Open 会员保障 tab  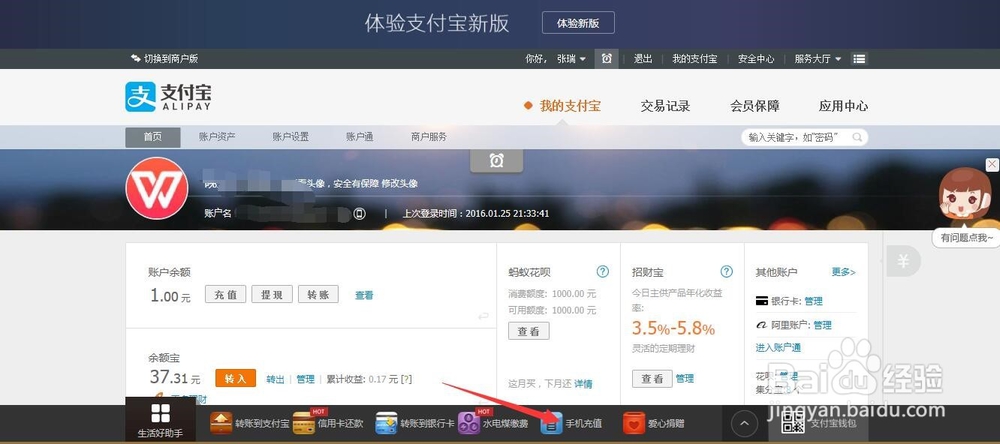[x=755, y=106]
